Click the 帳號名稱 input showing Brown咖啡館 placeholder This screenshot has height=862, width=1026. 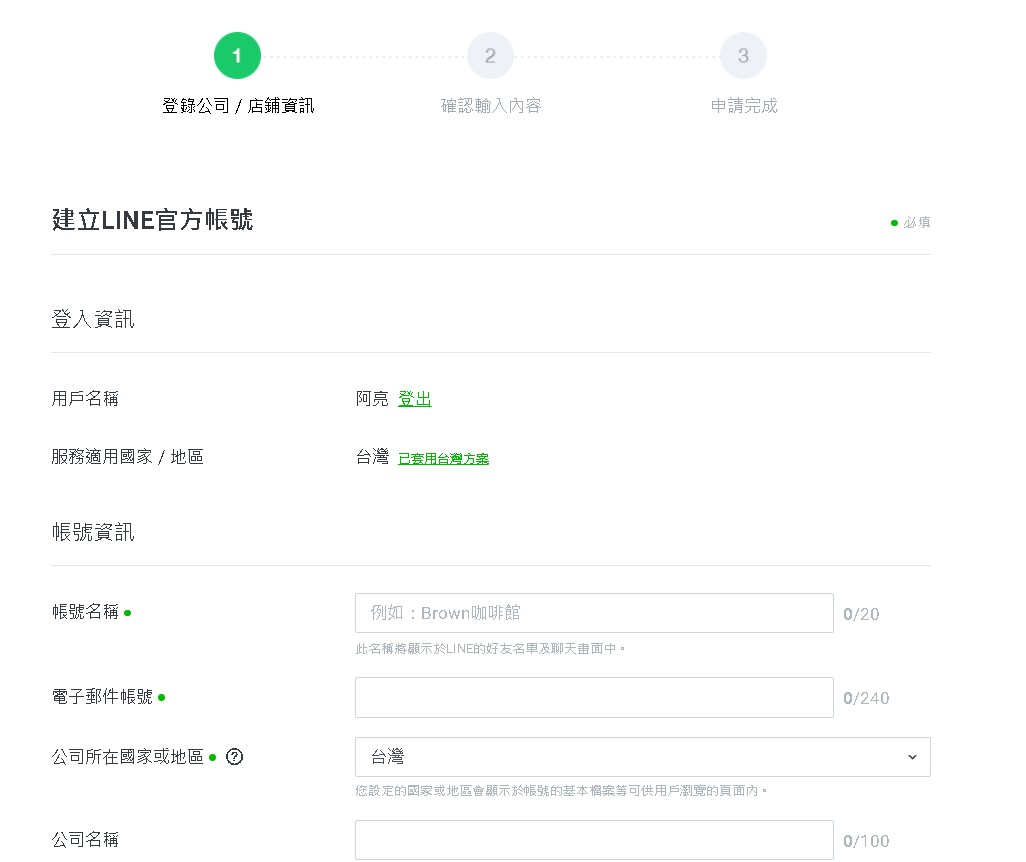593,613
